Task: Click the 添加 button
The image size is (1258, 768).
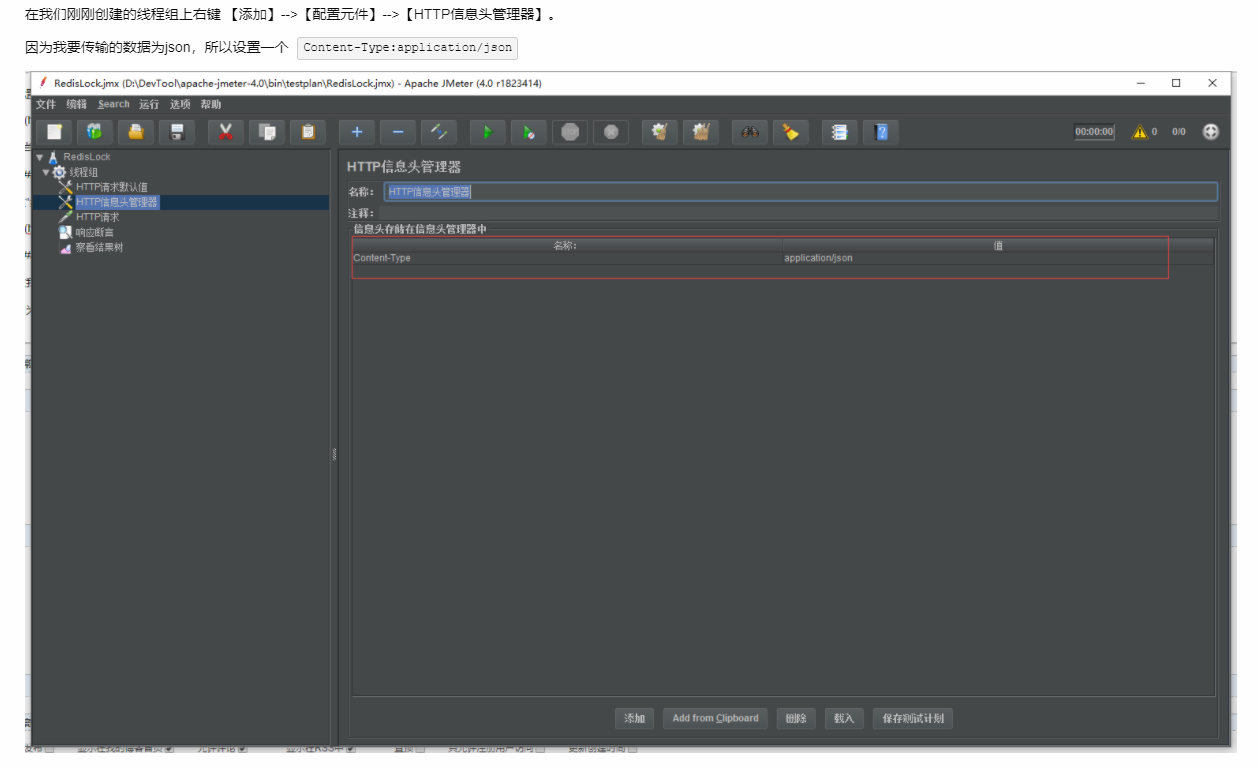Action: [635, 718]
